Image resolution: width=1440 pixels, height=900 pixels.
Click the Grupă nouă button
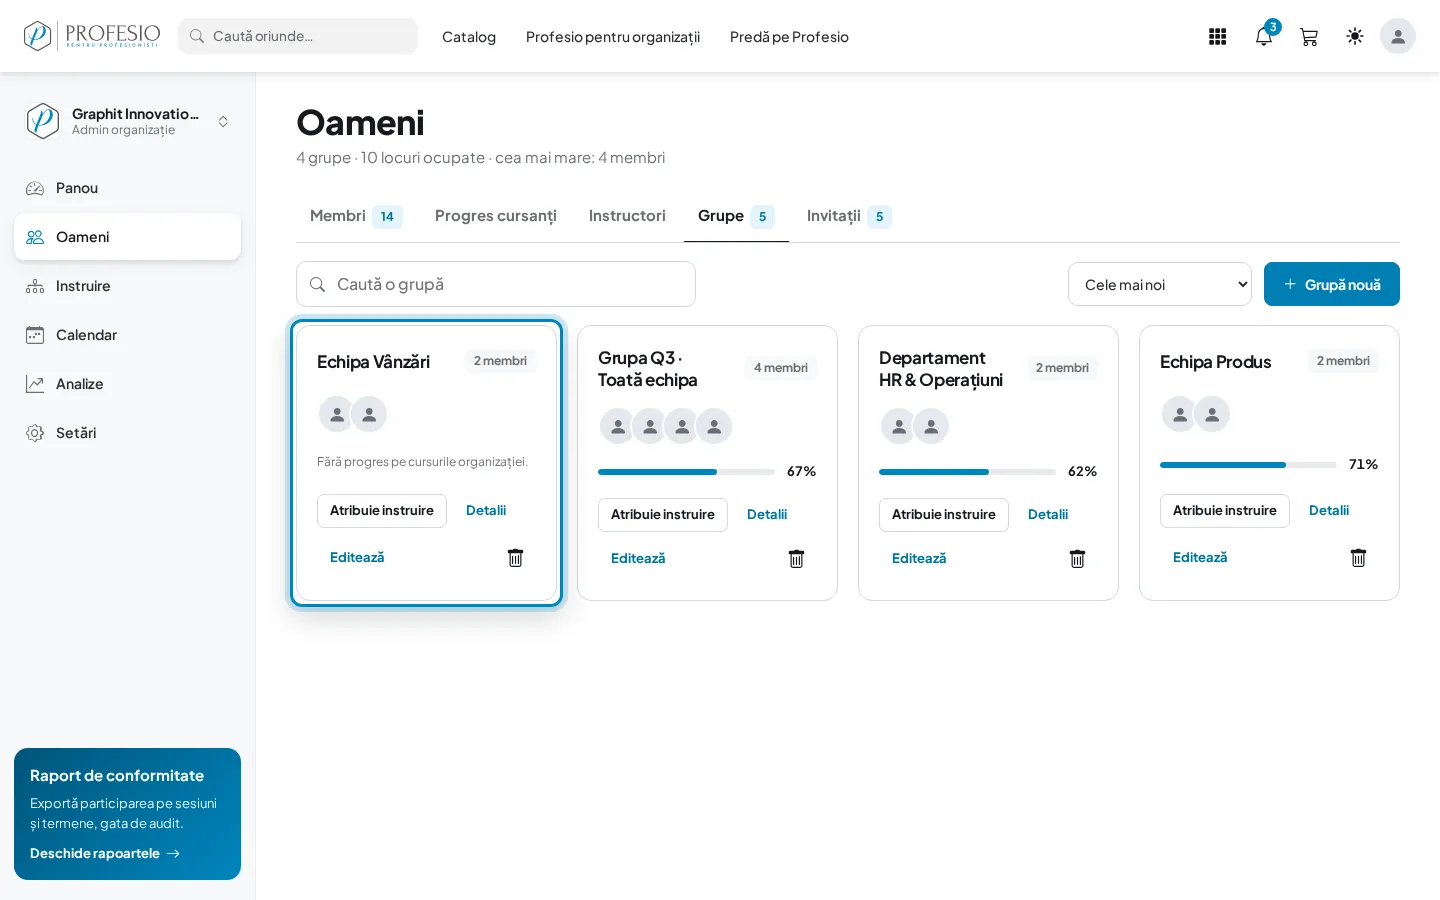pos(1332,284)
